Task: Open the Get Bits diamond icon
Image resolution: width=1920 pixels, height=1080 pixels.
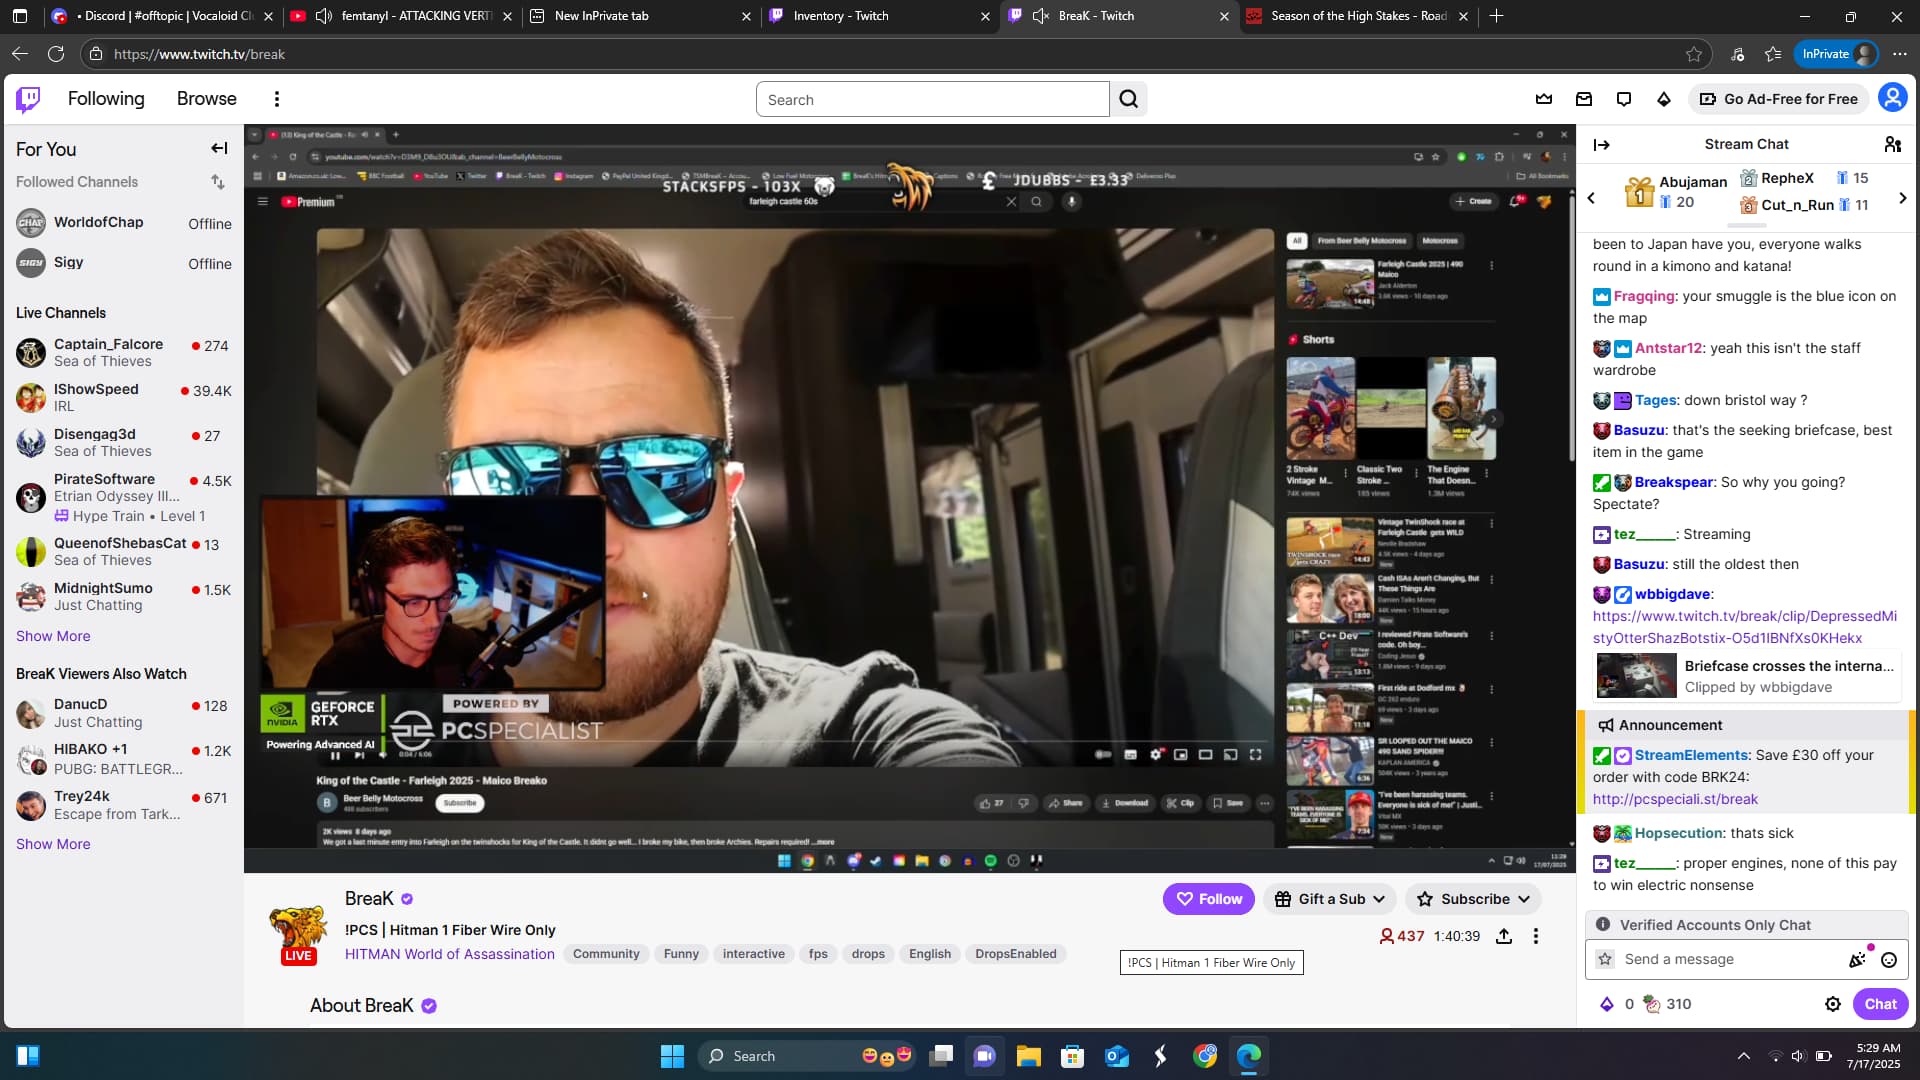Action: tap(1664, 99)
